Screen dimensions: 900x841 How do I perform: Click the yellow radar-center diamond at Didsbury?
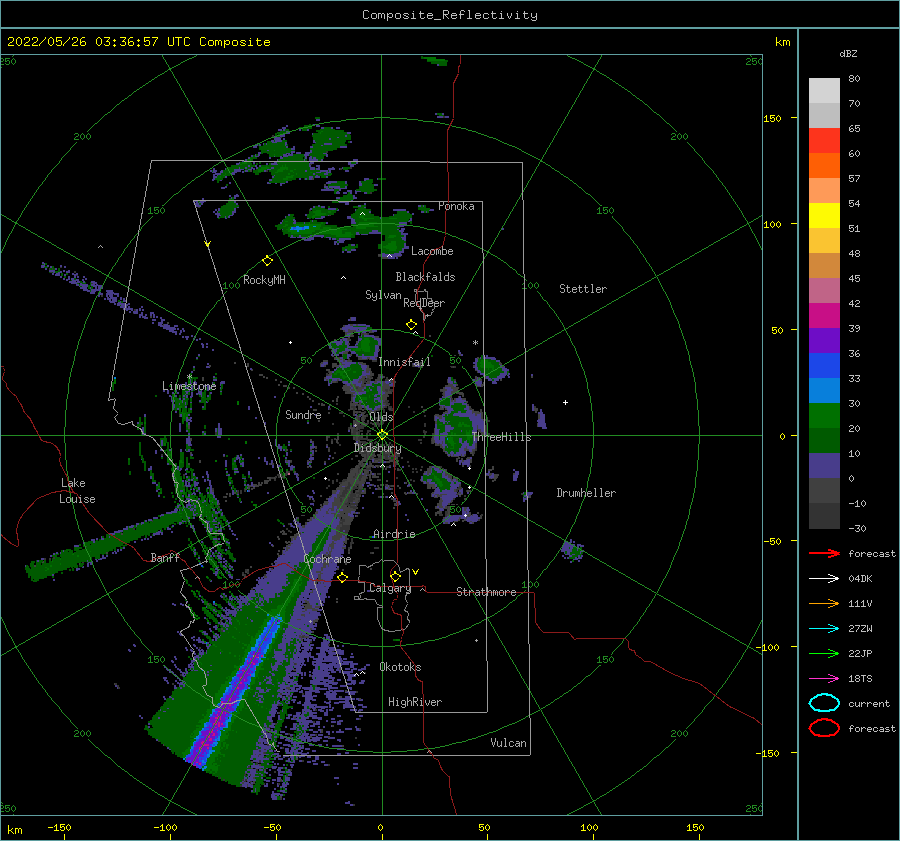click(382, 435)
